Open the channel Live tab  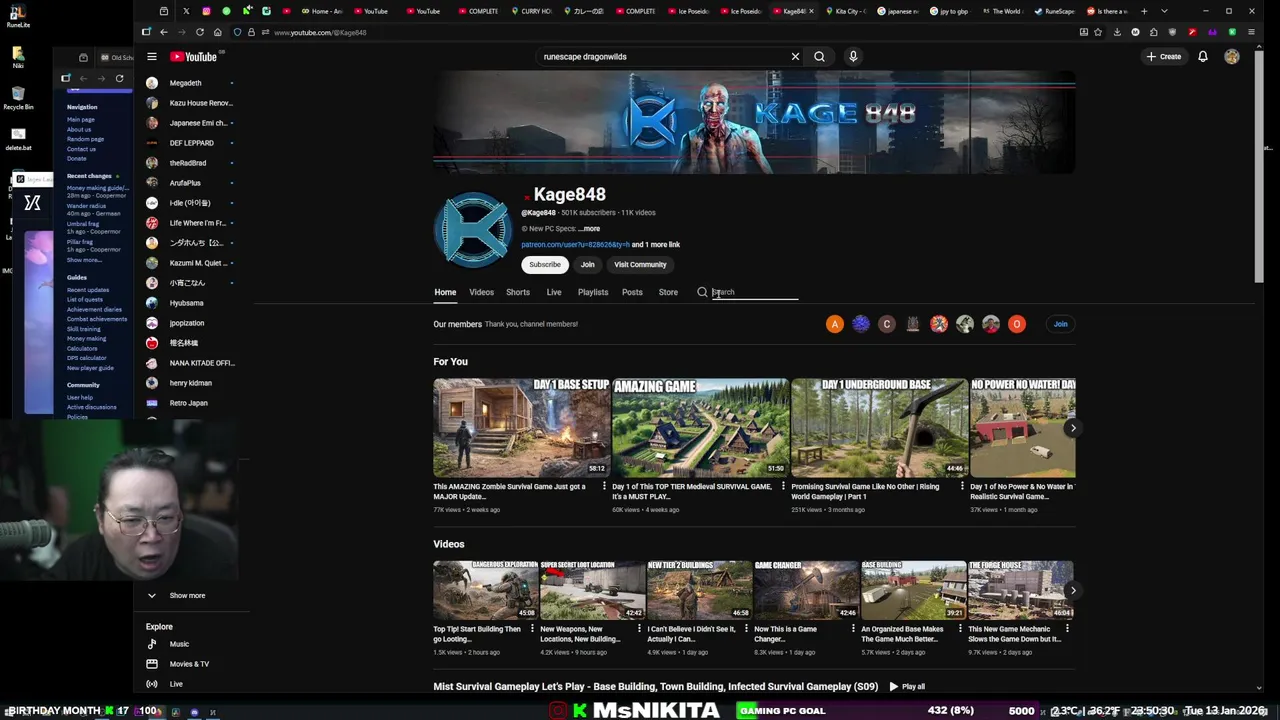pos(554,292)
